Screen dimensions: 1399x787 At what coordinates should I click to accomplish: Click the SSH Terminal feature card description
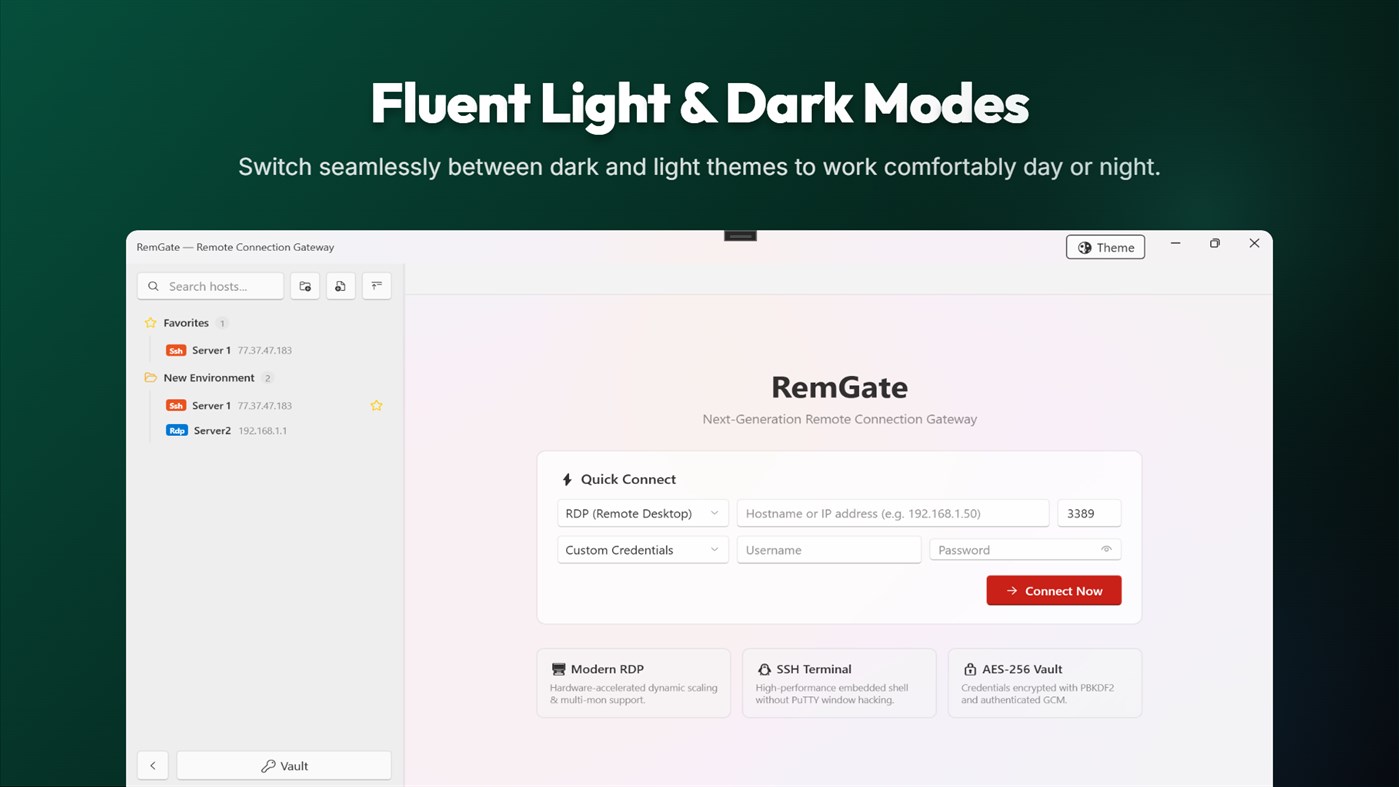[x=832, y=694]
